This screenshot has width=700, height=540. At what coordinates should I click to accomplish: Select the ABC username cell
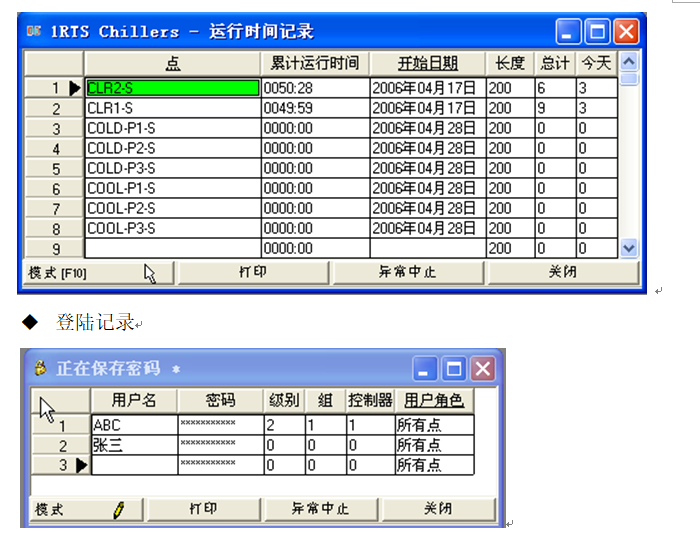[x=134, y=425]
